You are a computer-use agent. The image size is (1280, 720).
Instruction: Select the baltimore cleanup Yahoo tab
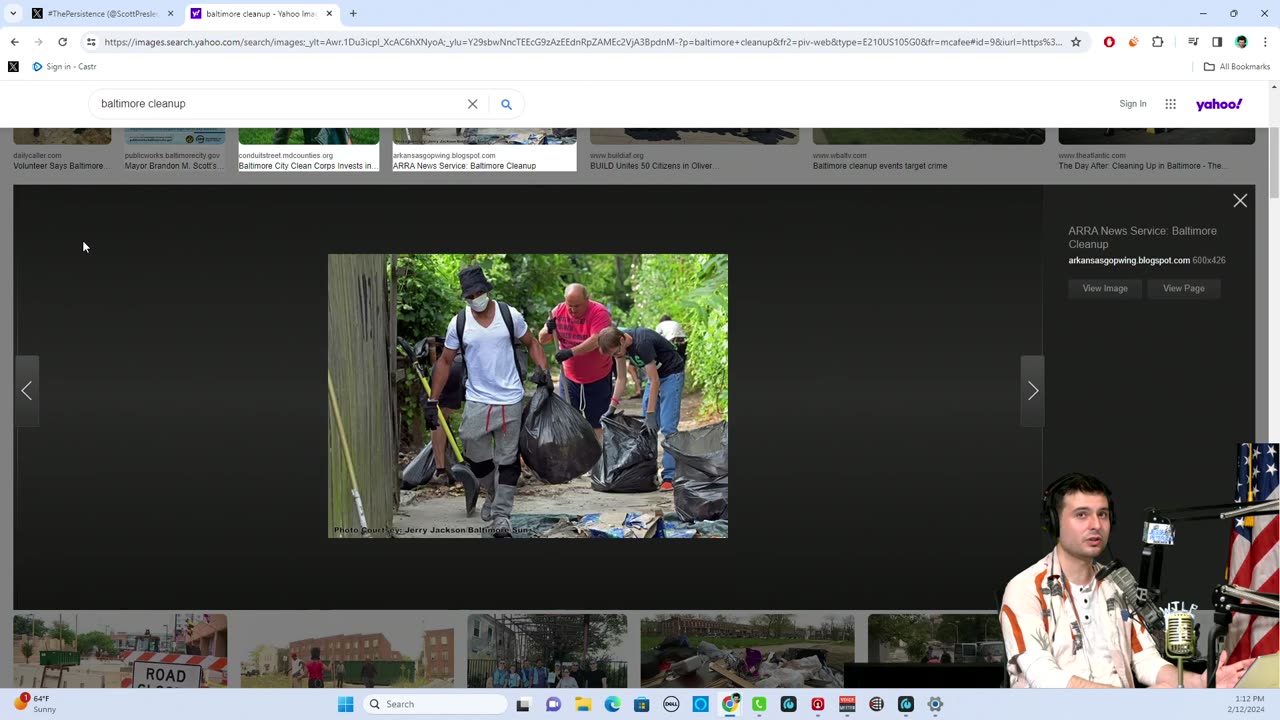tap(260, 14)
